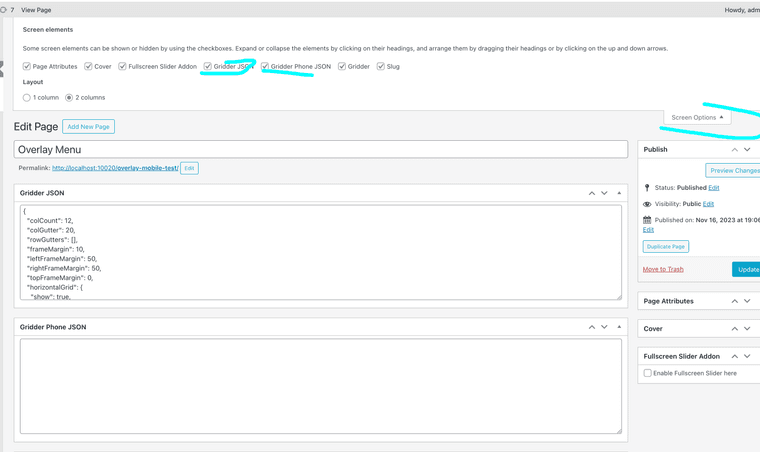Screen dimensions: 760x452
Task: Edit the publish Status link
Action: [714, 188]
